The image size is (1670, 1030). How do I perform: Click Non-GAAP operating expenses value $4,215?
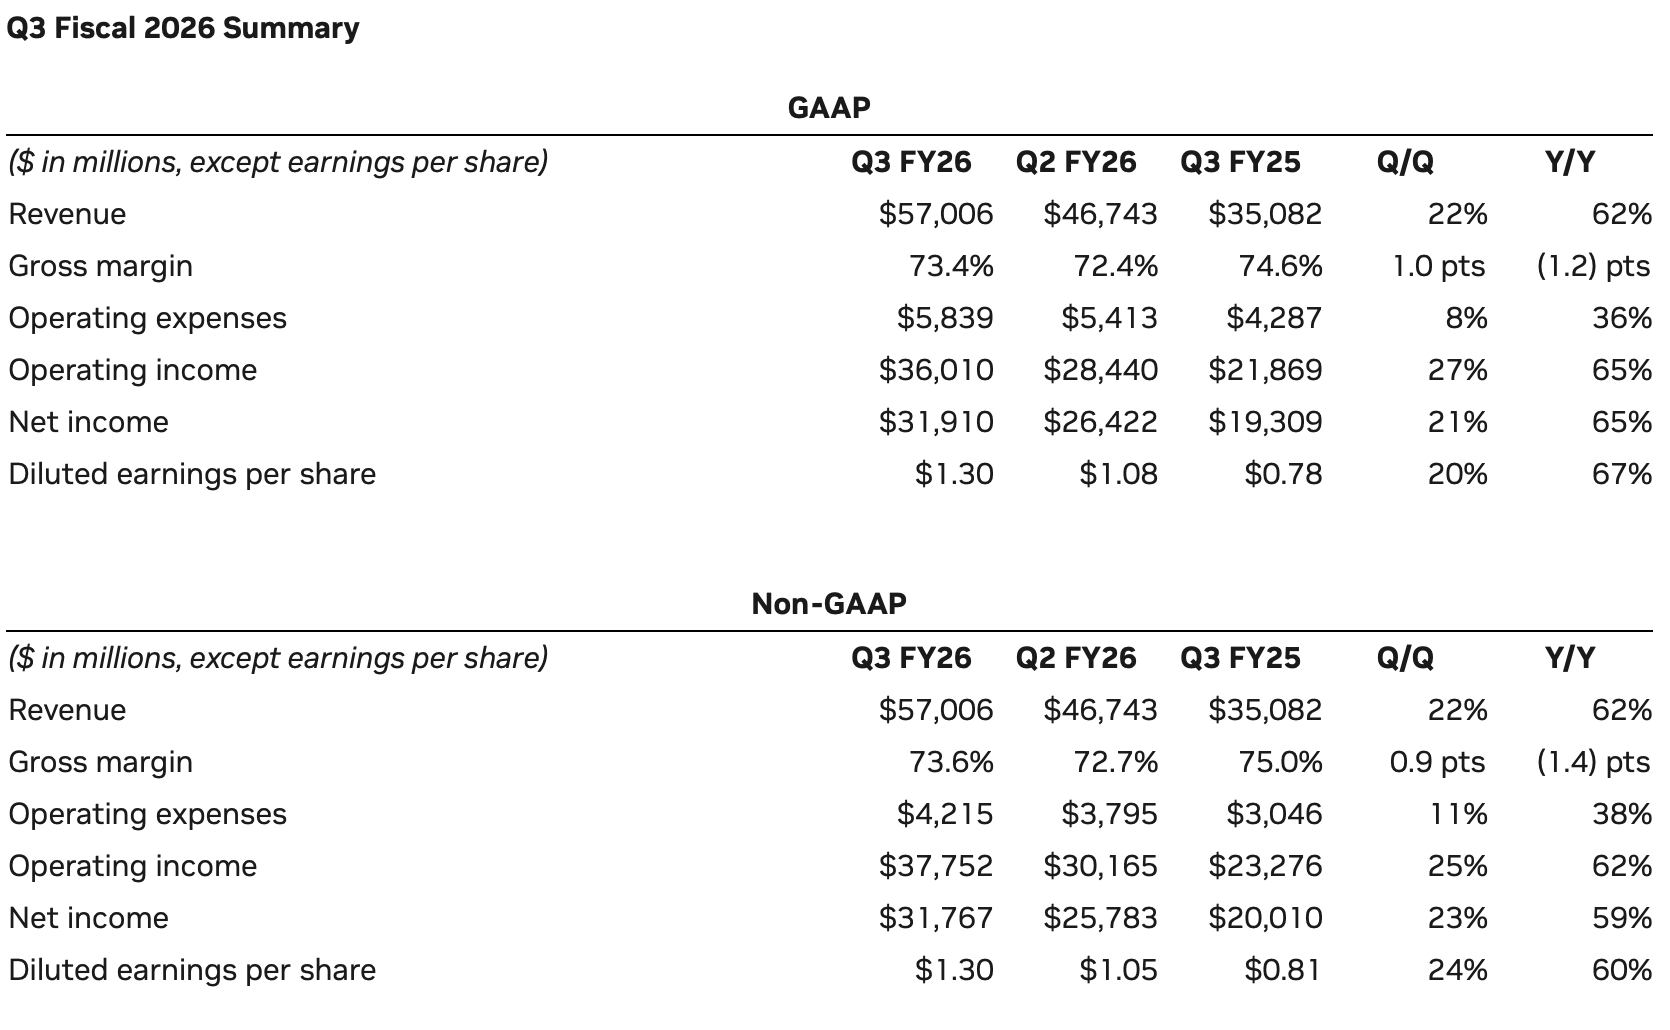point(945,814)
